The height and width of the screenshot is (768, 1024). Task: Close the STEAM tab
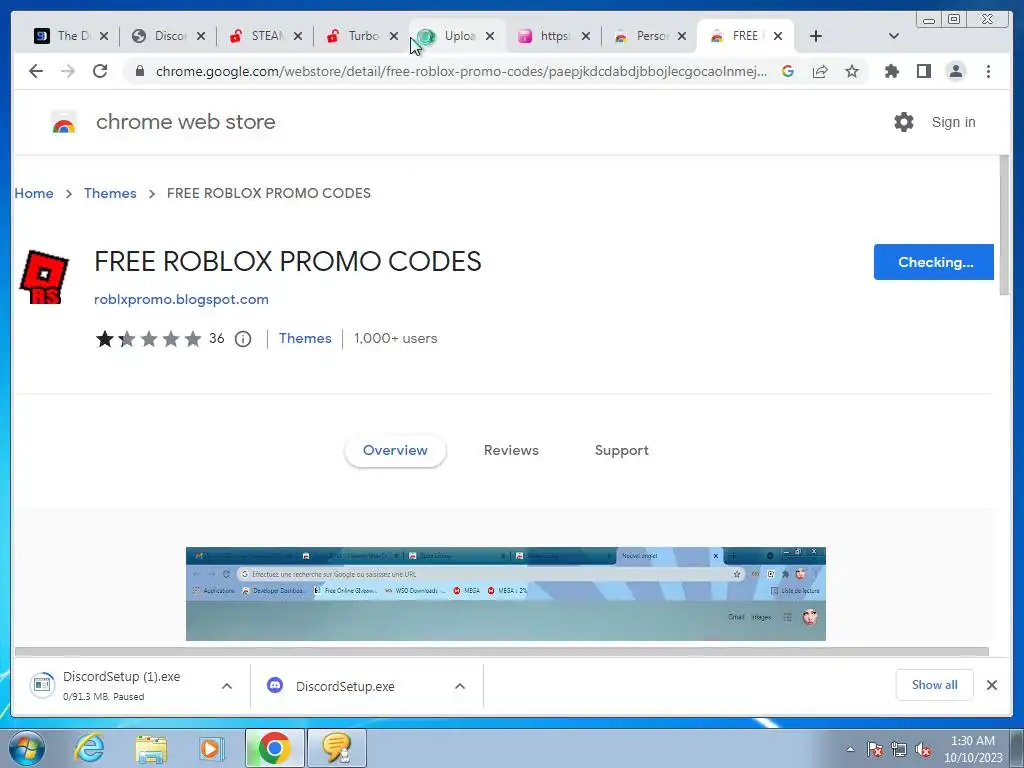[x=298, y=37]
